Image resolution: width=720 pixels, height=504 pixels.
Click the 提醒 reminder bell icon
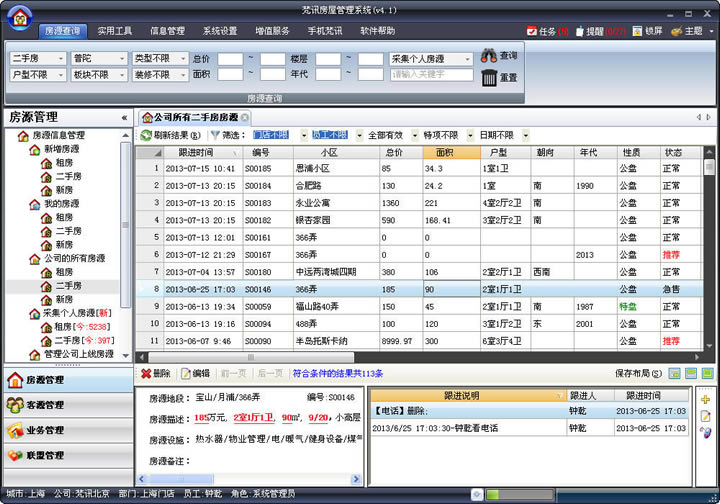(581, 31)
